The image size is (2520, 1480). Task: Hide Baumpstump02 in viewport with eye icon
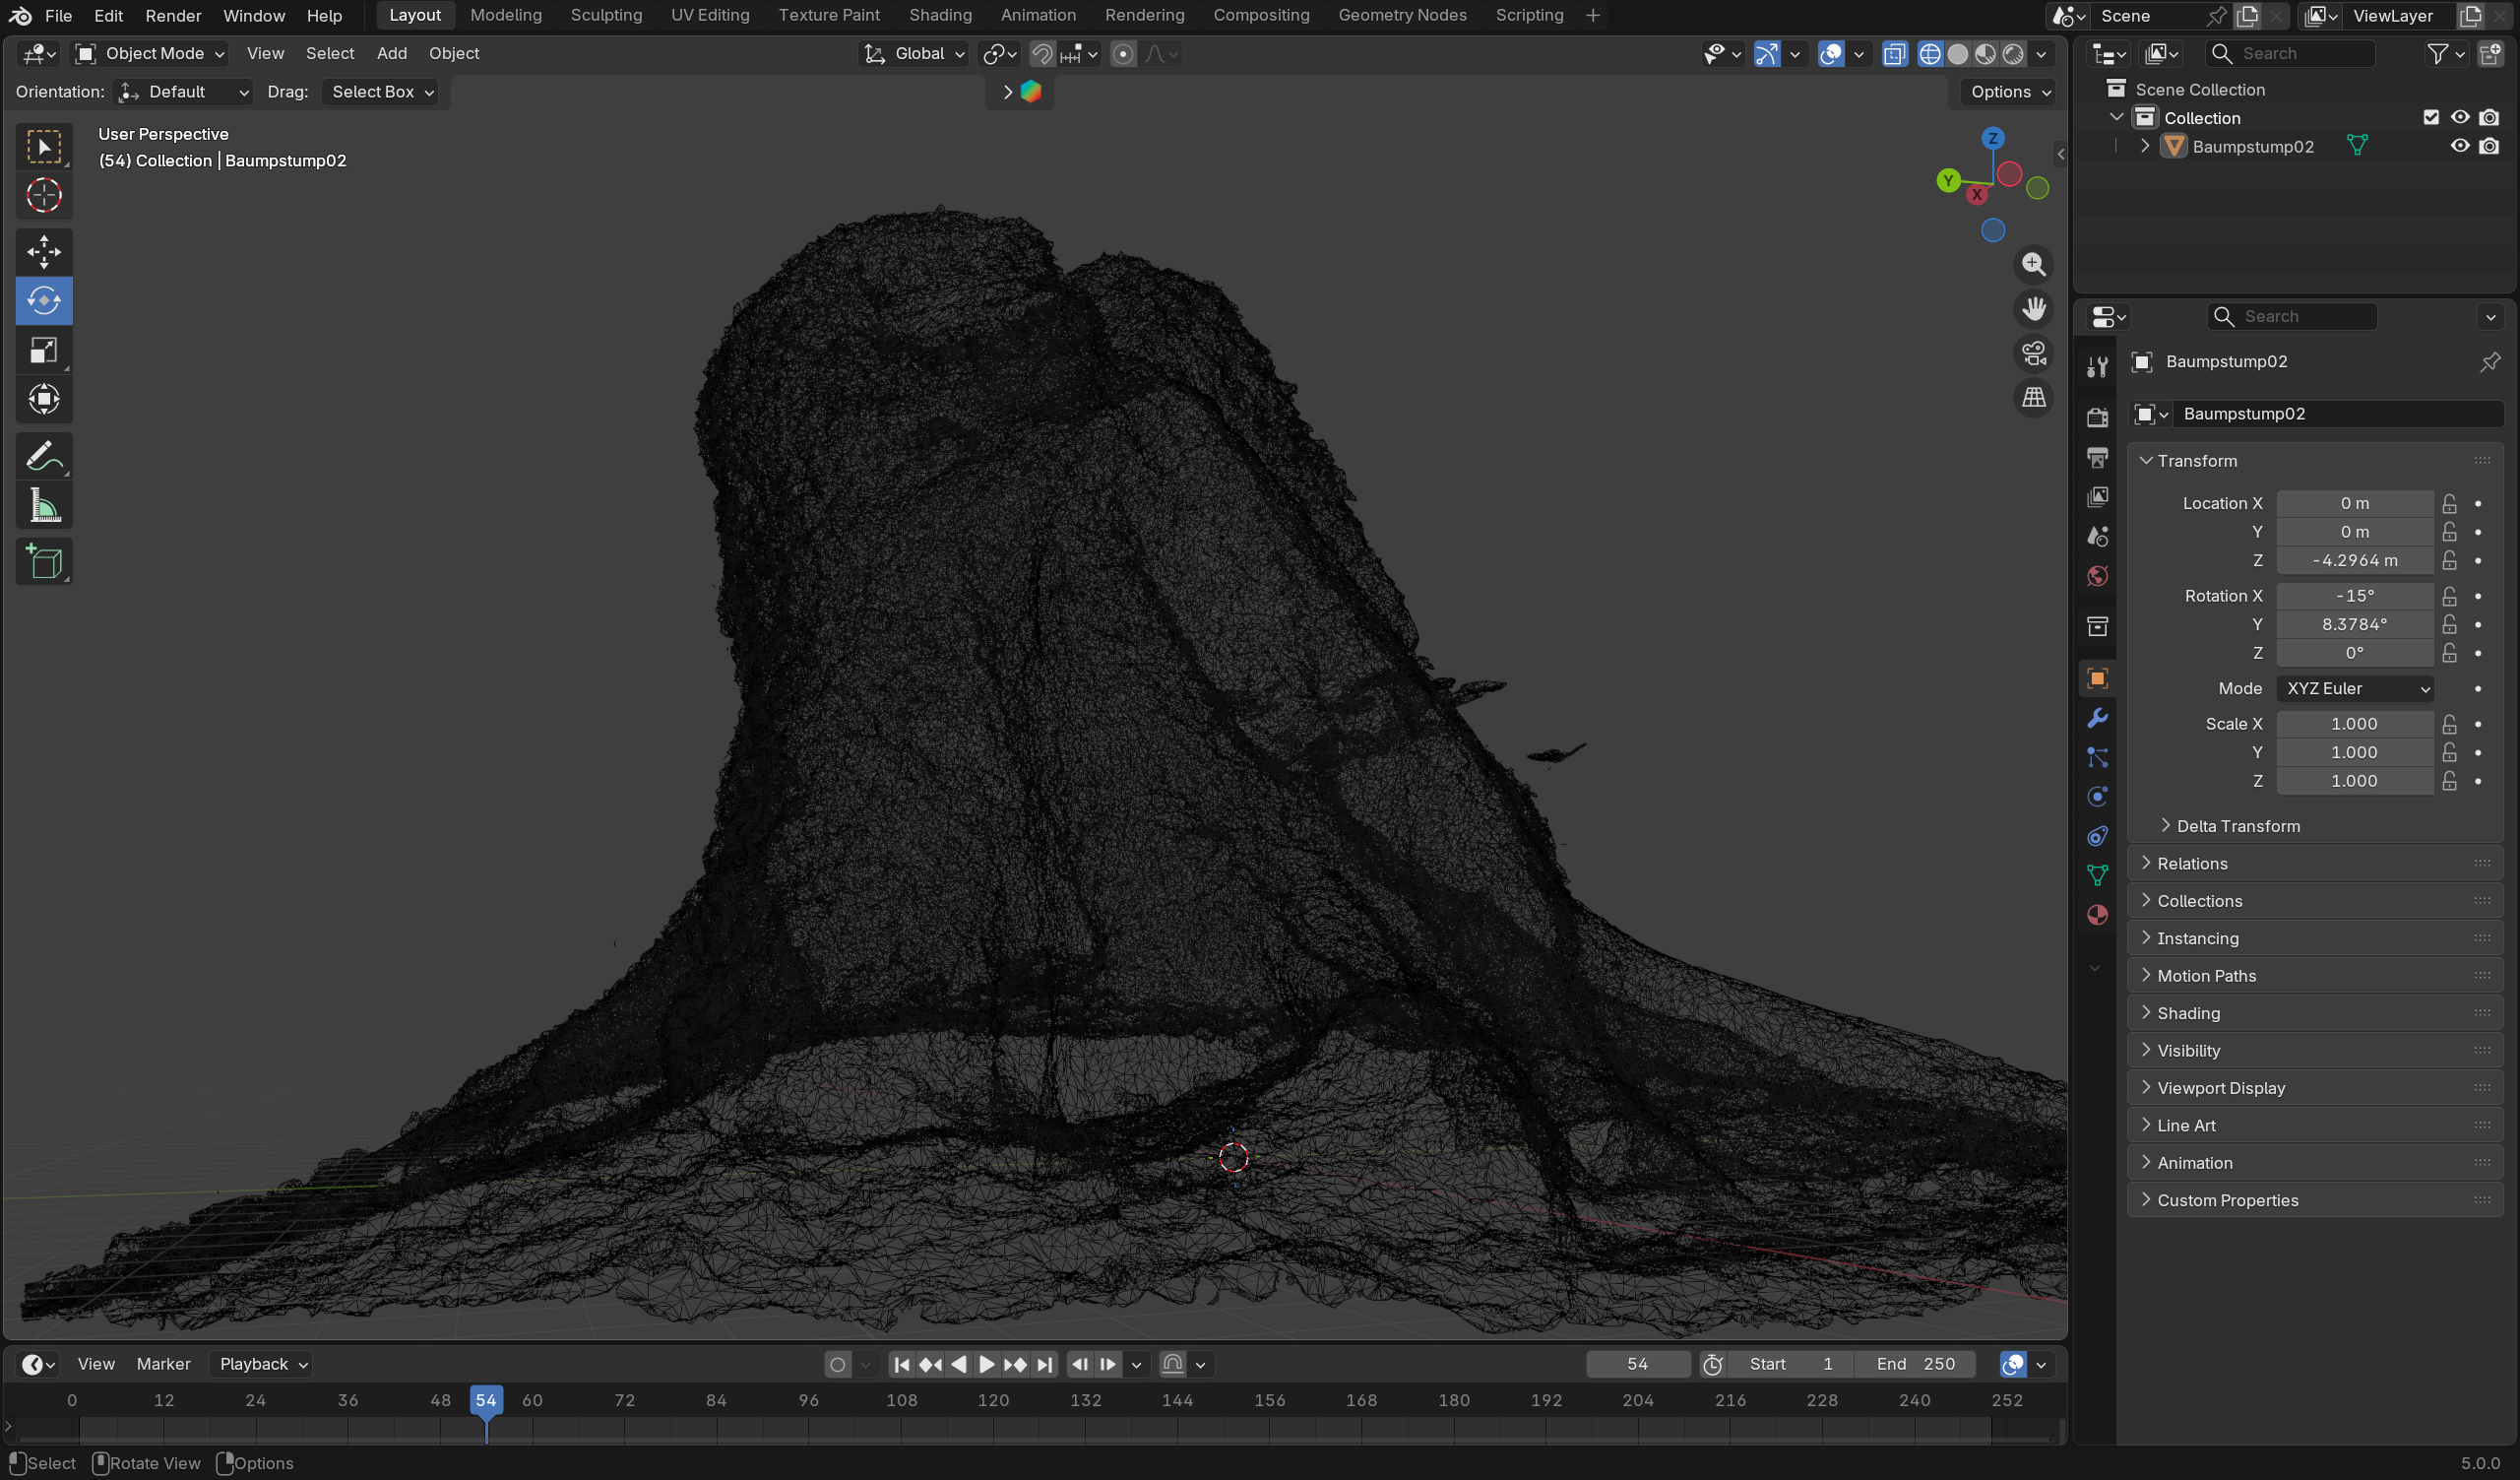click(2460, 146)
